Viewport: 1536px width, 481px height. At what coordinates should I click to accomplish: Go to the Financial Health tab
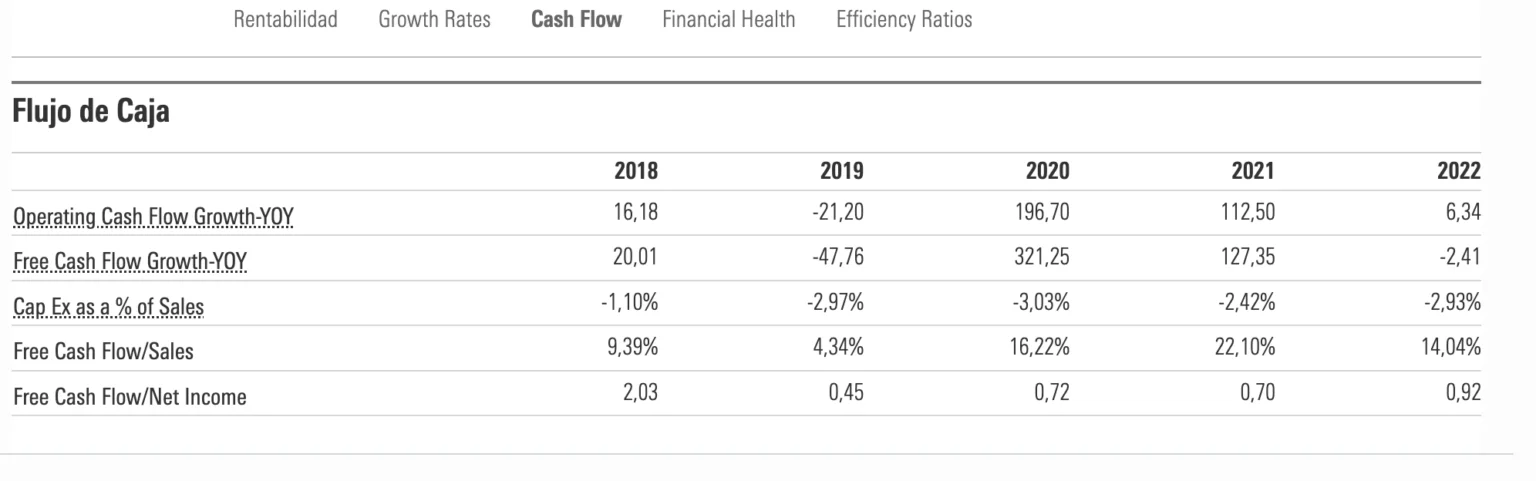point(728,19)
